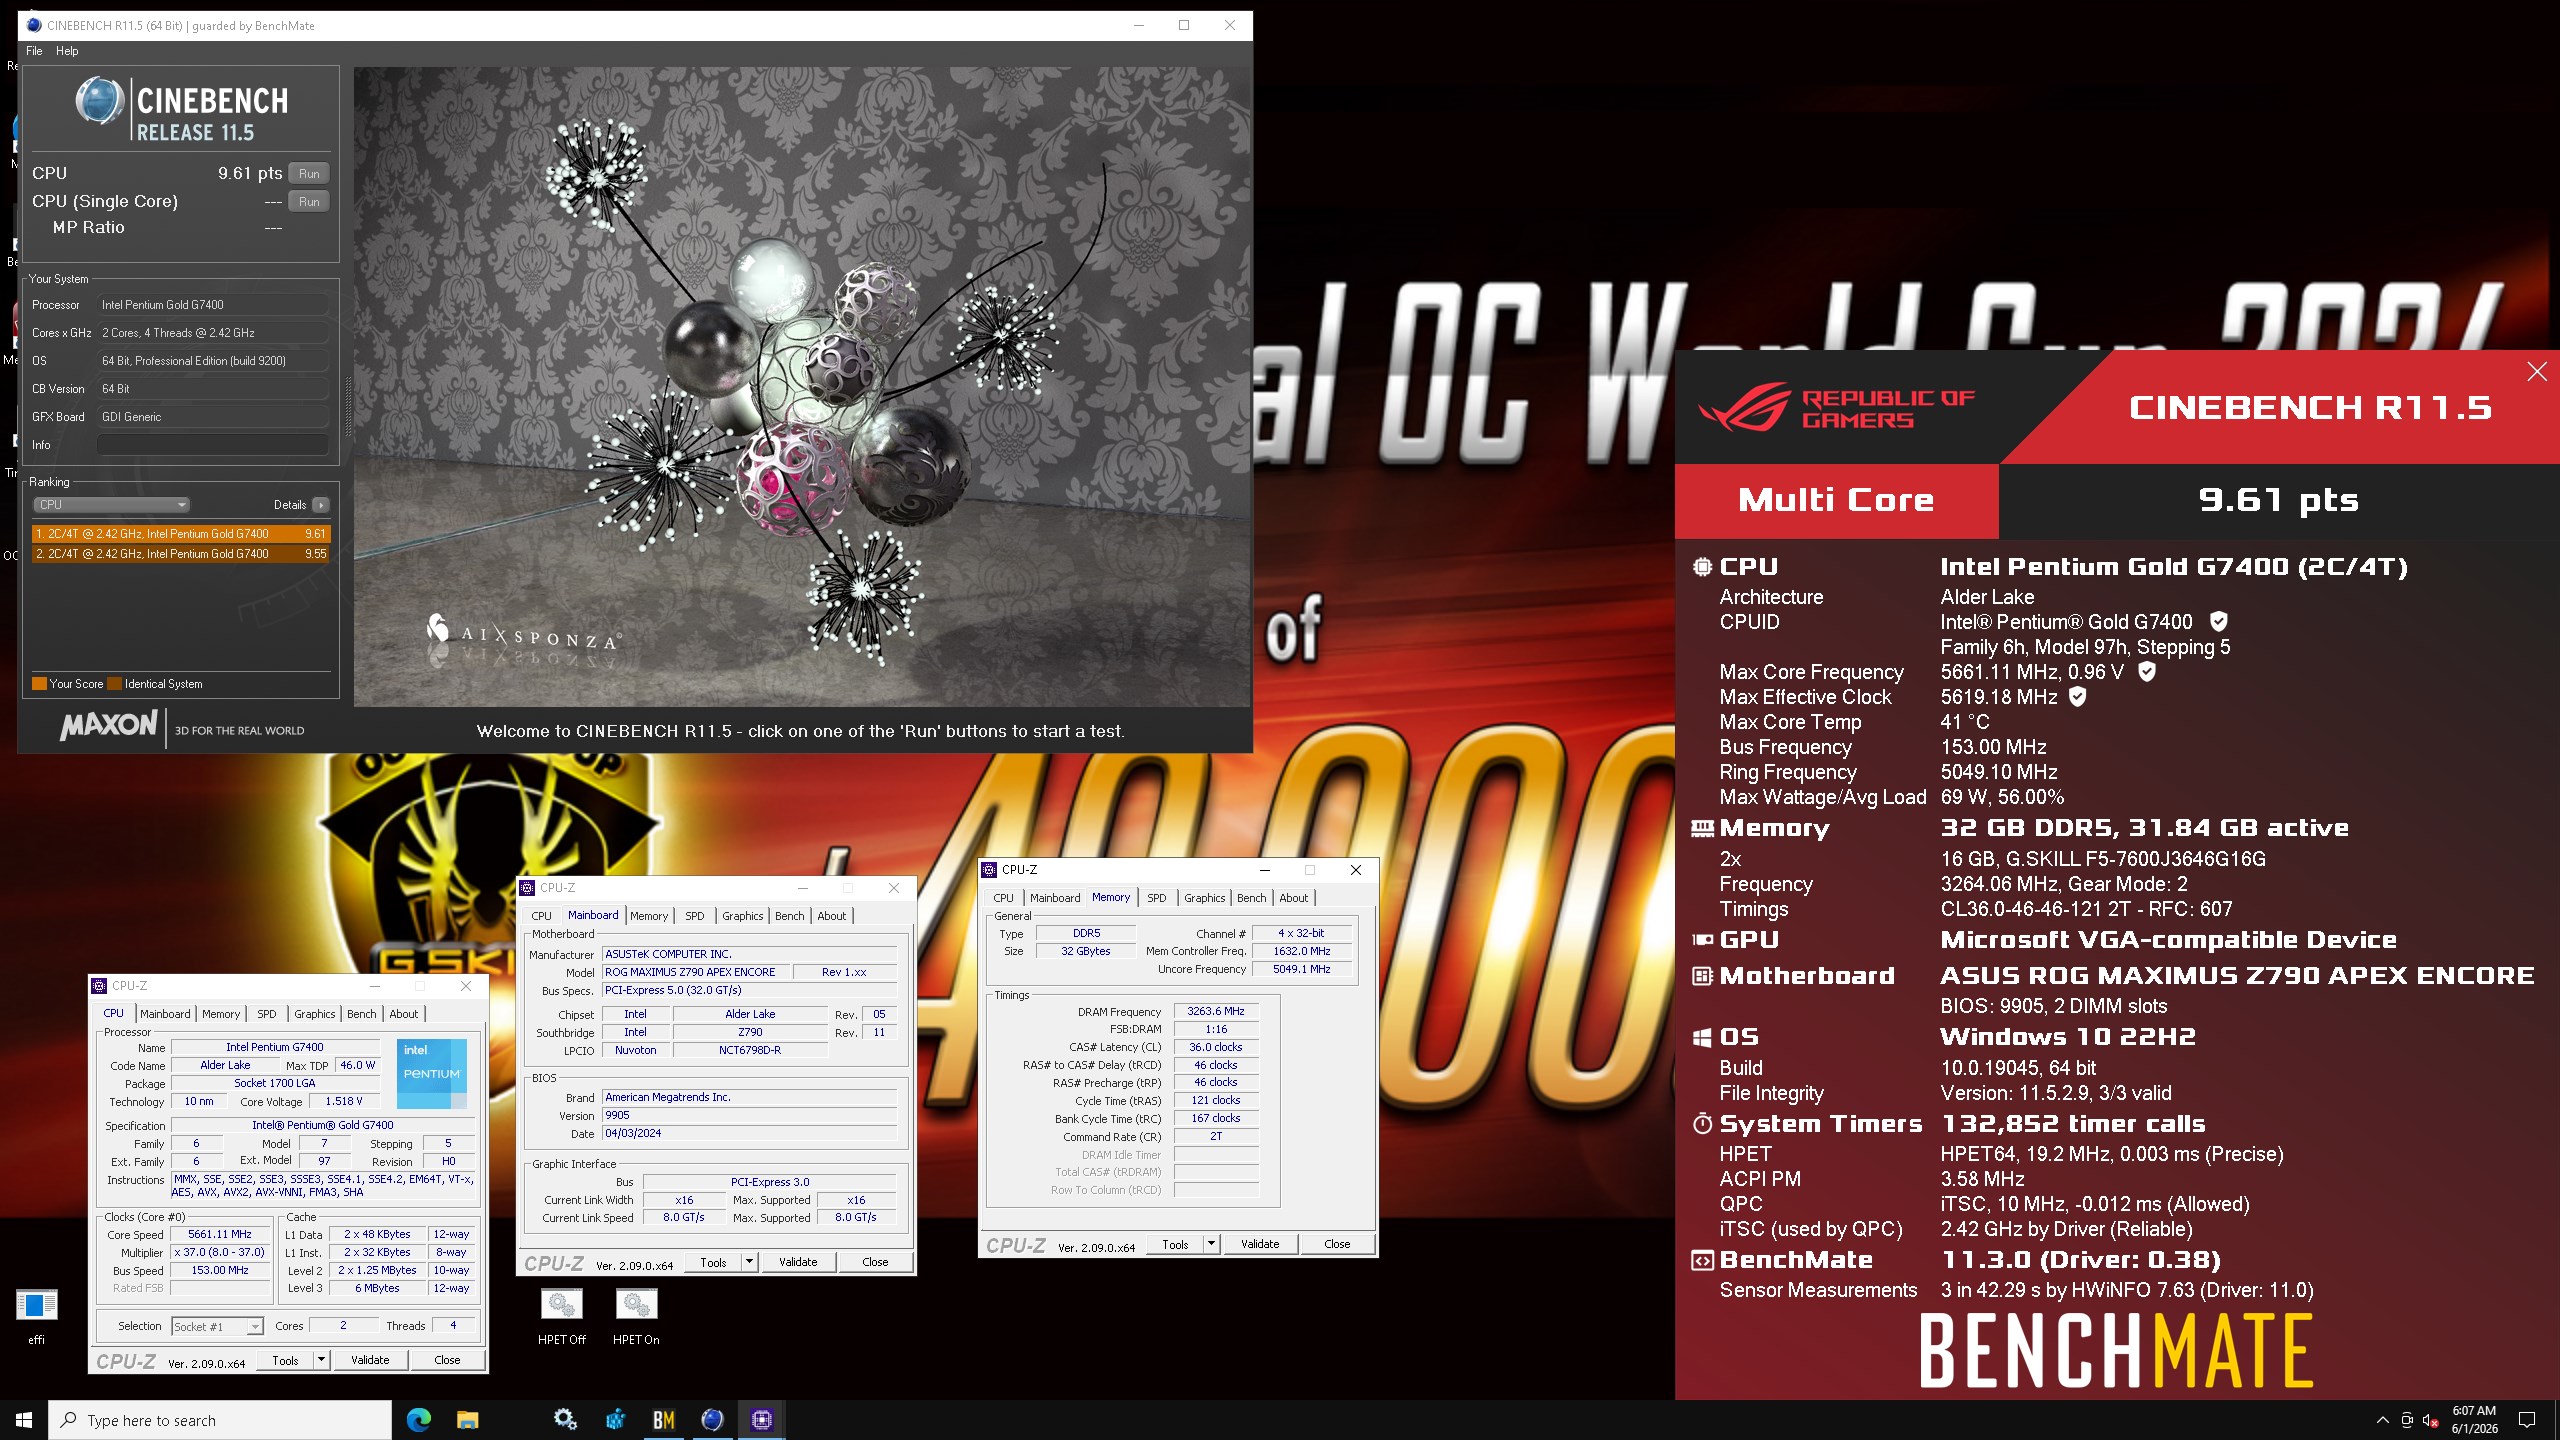Select the effi desktop icon

tap(37, 1314)
